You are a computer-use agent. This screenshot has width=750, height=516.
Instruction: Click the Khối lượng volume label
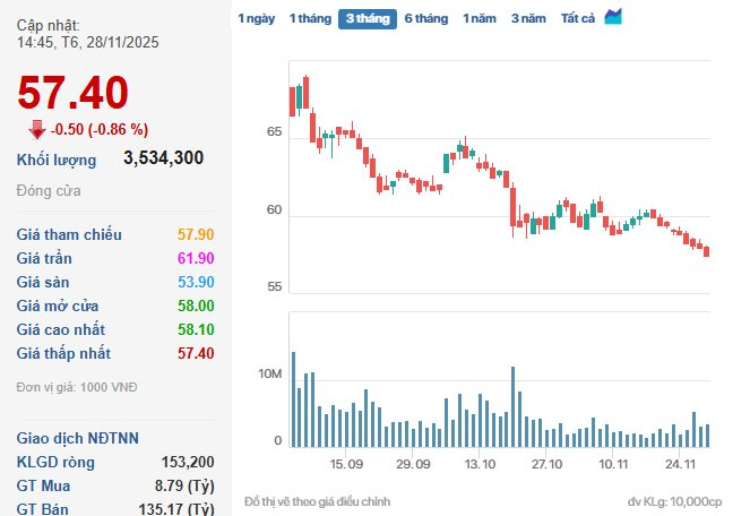(57, 160)
